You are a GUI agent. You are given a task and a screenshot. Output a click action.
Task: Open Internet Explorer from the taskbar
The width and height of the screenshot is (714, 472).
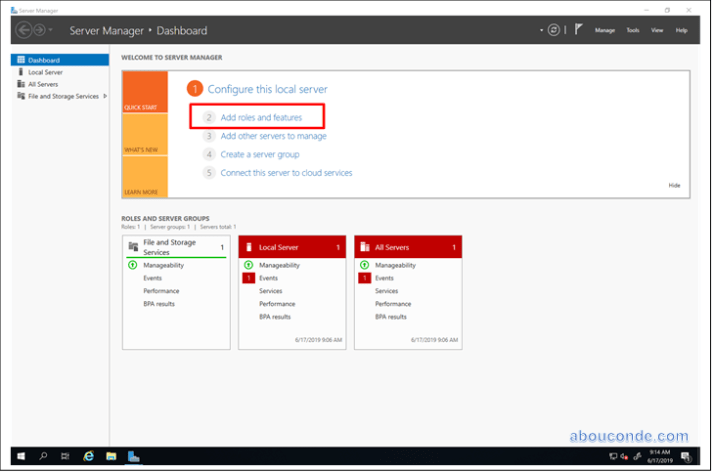[88, 456]
